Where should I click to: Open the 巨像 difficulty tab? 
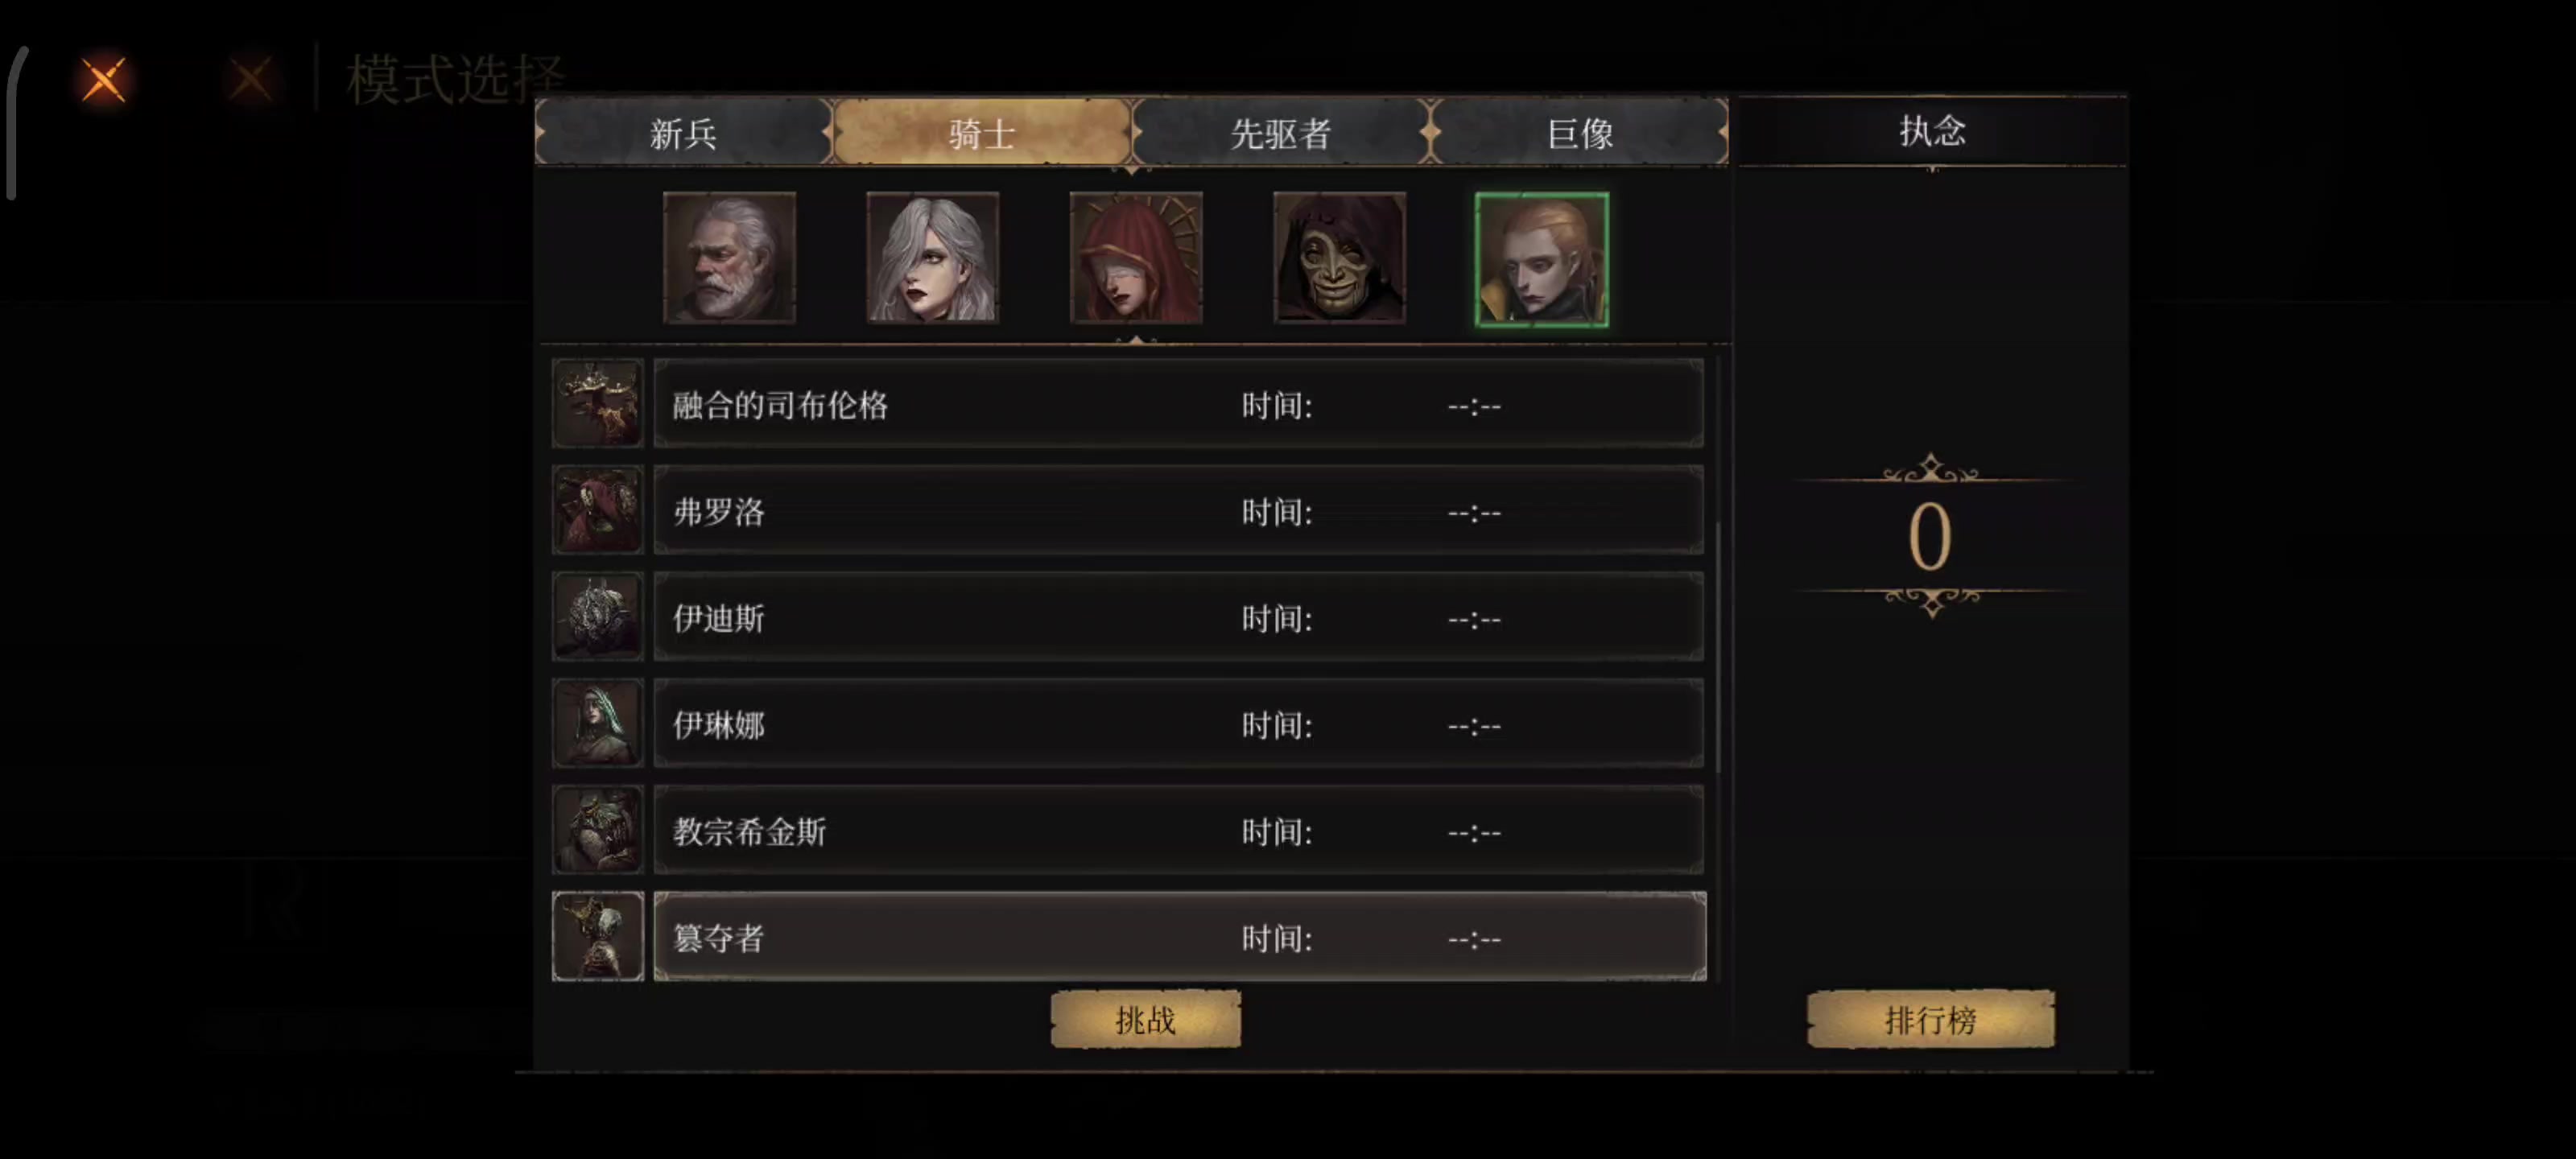(1580, 132)
